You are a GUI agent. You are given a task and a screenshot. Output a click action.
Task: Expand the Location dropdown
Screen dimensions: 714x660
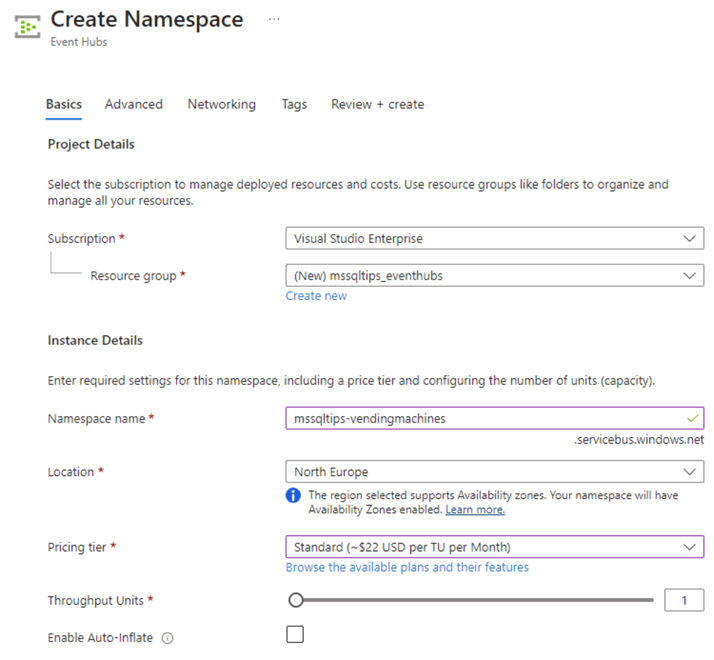click(494, 472)
